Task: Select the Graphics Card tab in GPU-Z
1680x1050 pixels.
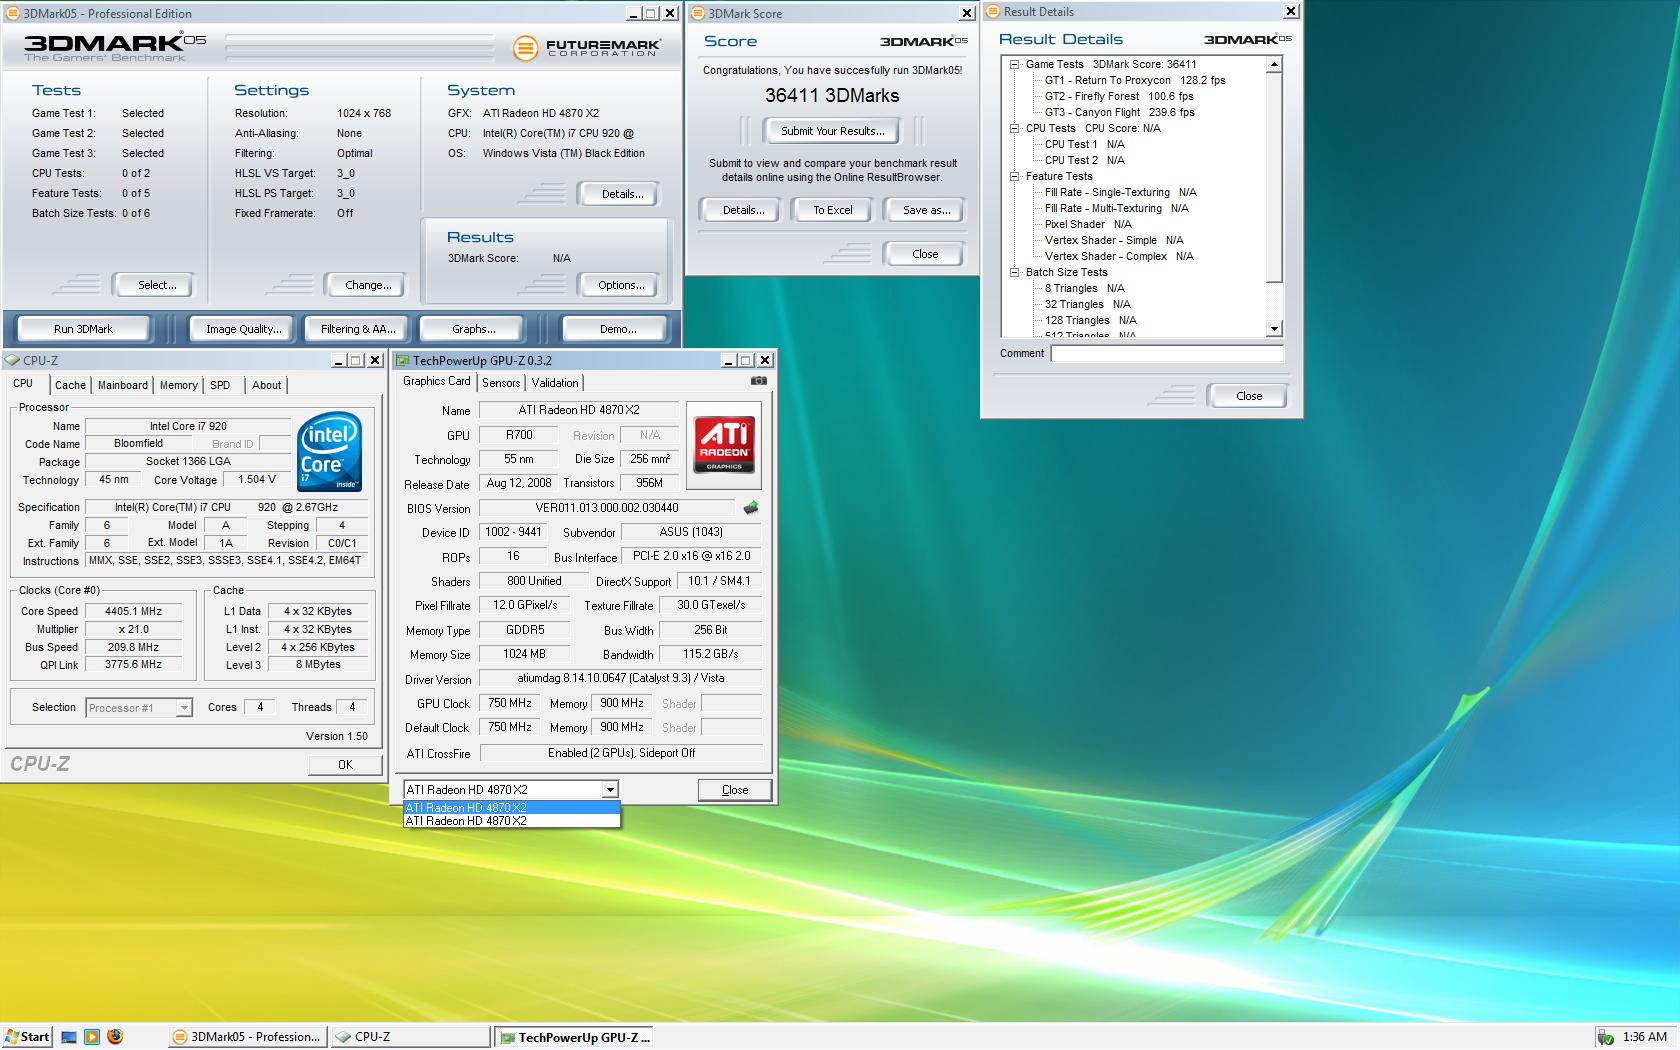Action: 436,381
